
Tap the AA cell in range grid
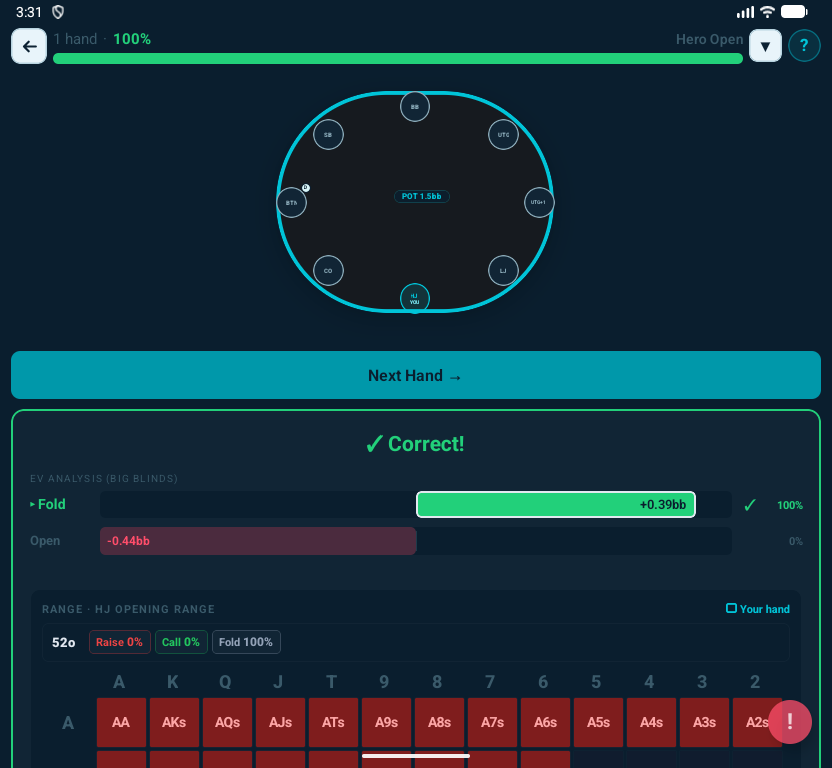(x=121, y=722)
